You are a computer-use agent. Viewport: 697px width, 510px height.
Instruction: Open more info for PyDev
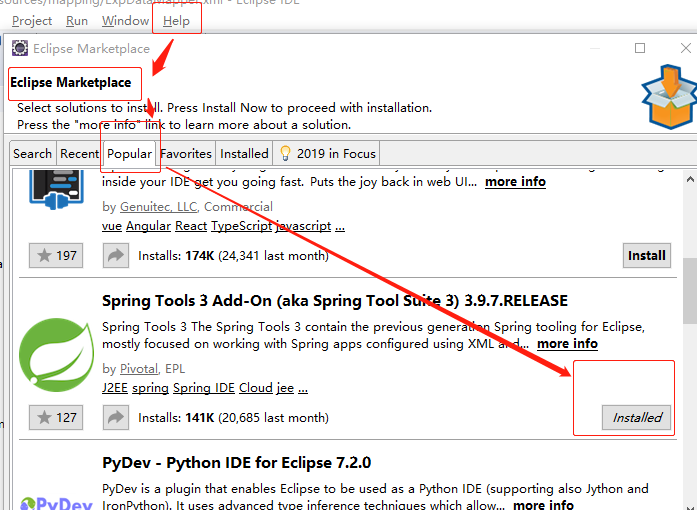(543, 505)
